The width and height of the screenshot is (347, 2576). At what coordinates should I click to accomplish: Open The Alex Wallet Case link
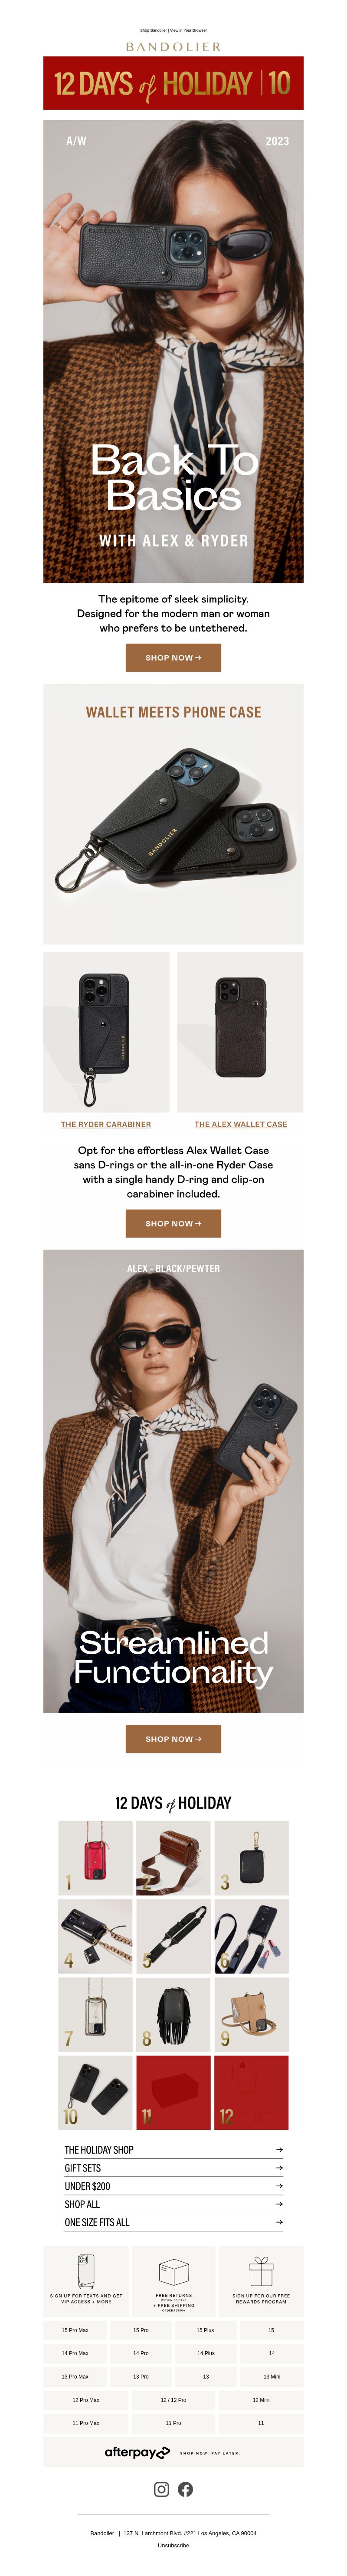tap(240, 1124)
